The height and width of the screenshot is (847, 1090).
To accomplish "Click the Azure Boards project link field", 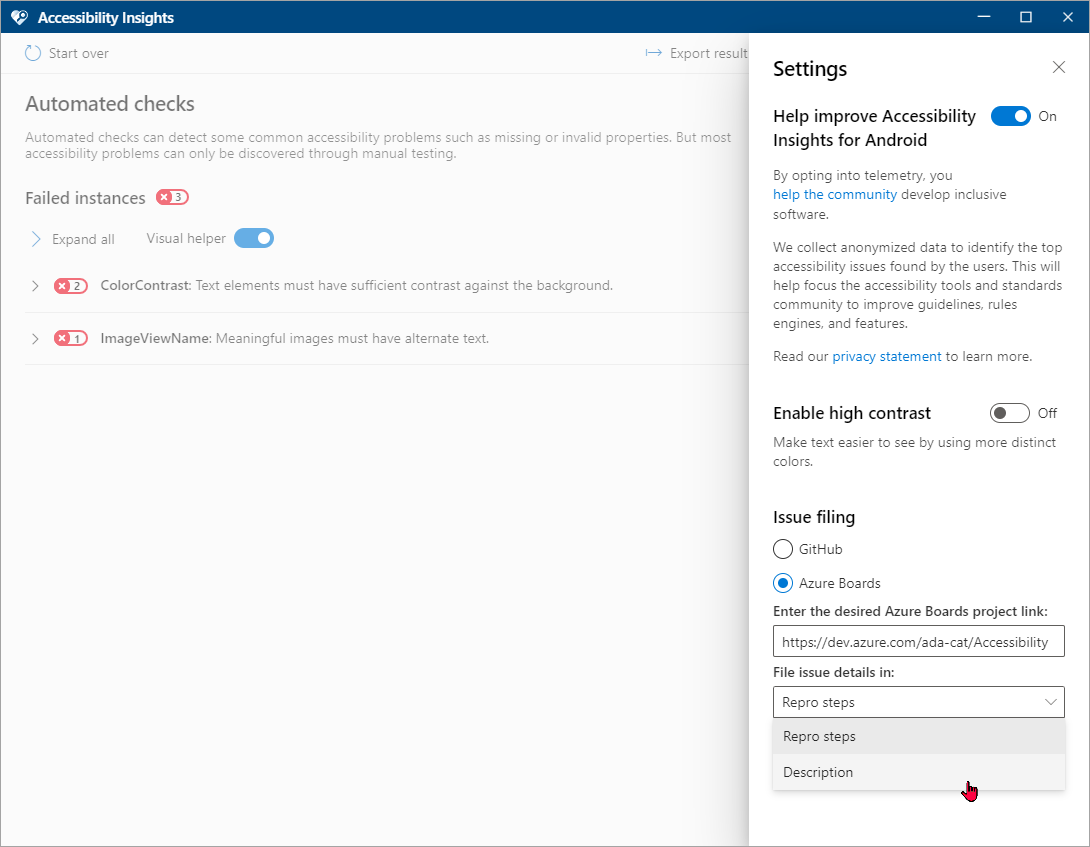I will pos(918,641).
